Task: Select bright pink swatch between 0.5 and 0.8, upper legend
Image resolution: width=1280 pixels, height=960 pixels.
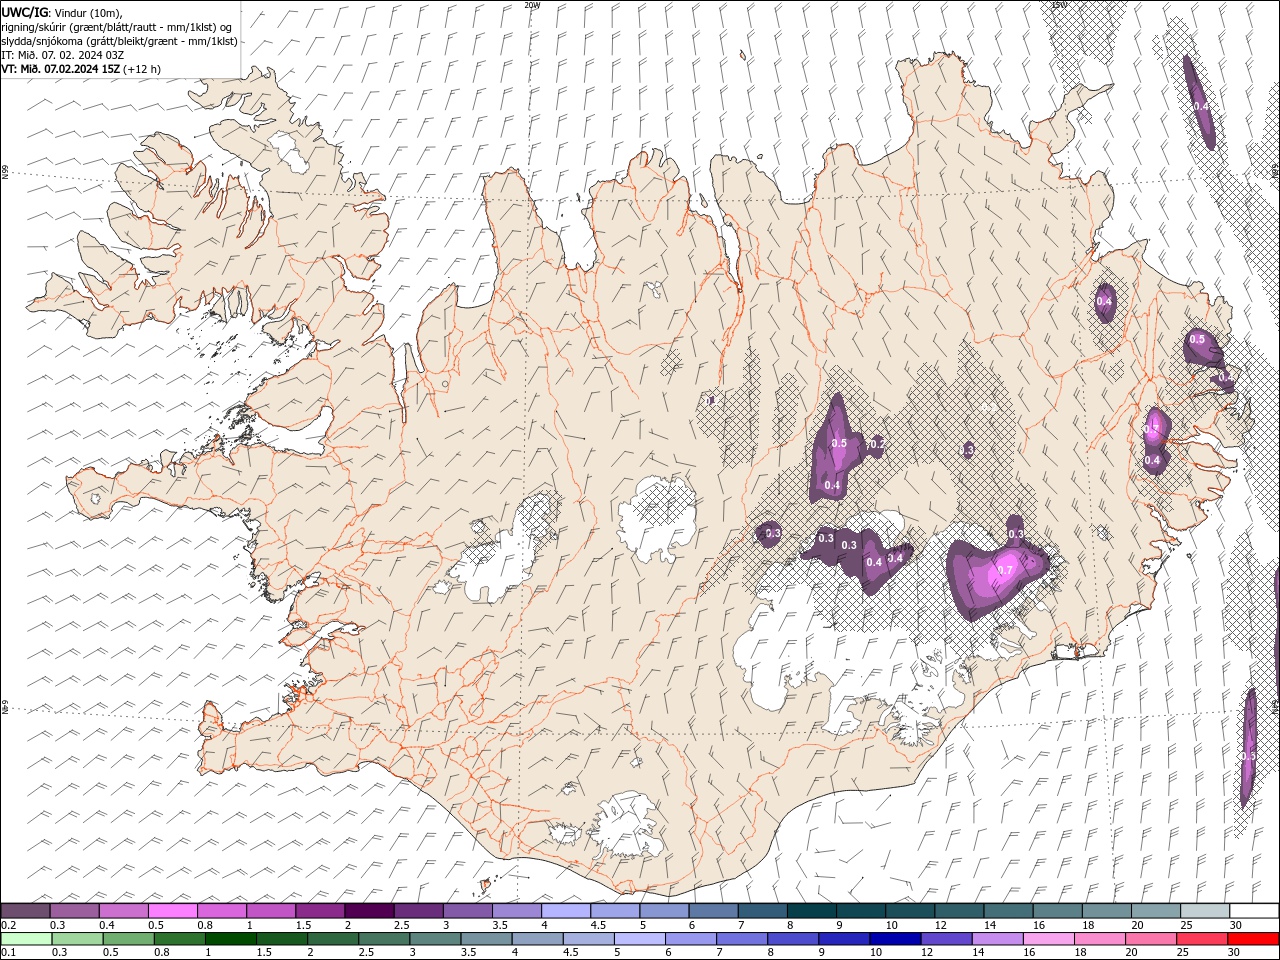Action: (x=173, y=910)
